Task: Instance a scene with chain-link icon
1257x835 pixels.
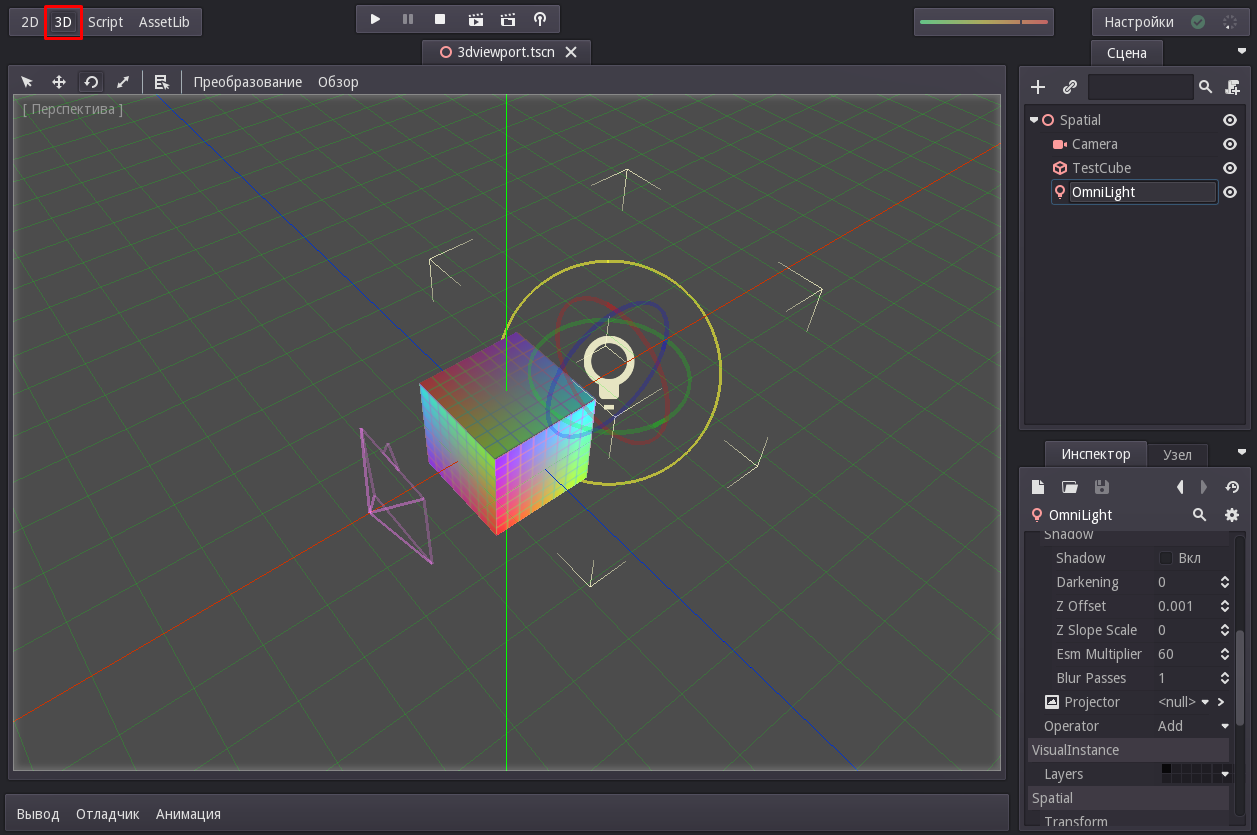Action: [x=1069, y=87]
